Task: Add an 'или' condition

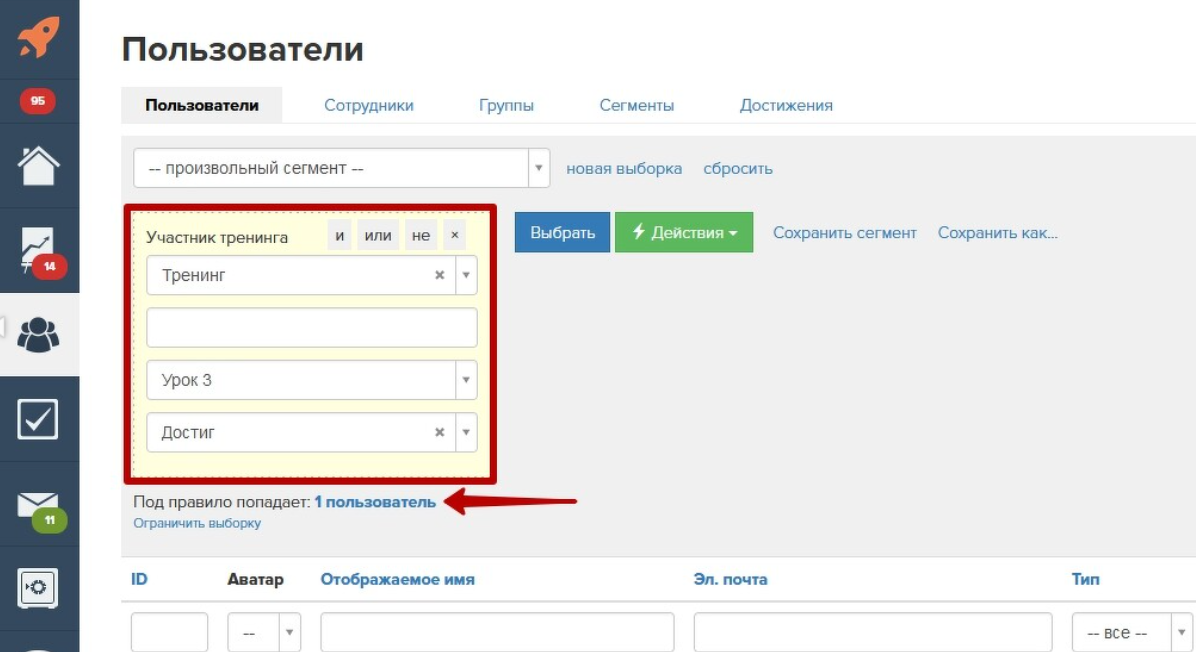Action: (378, 235)
